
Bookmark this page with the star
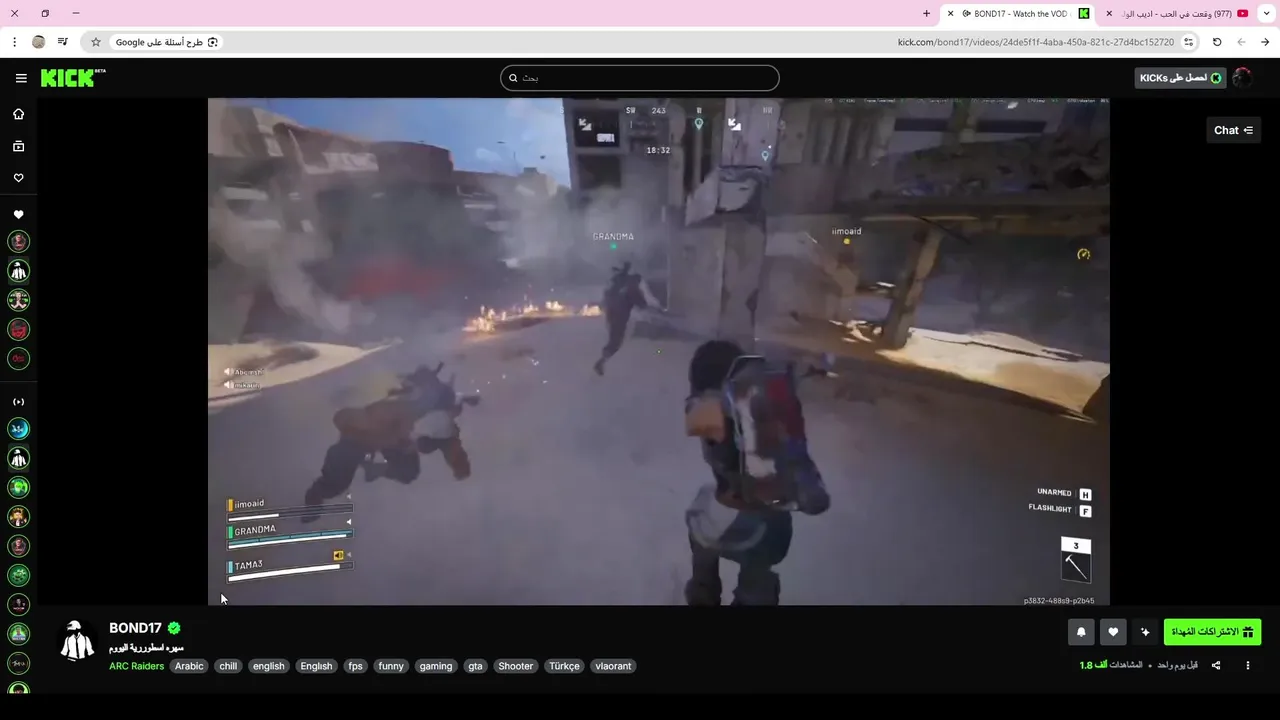coord(96,42)
